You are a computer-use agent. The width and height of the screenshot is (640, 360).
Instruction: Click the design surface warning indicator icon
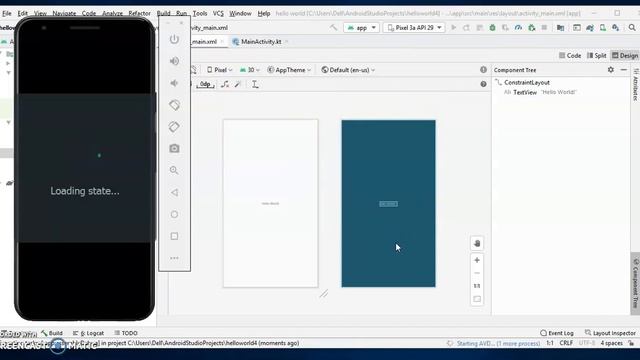coord(483,70)
